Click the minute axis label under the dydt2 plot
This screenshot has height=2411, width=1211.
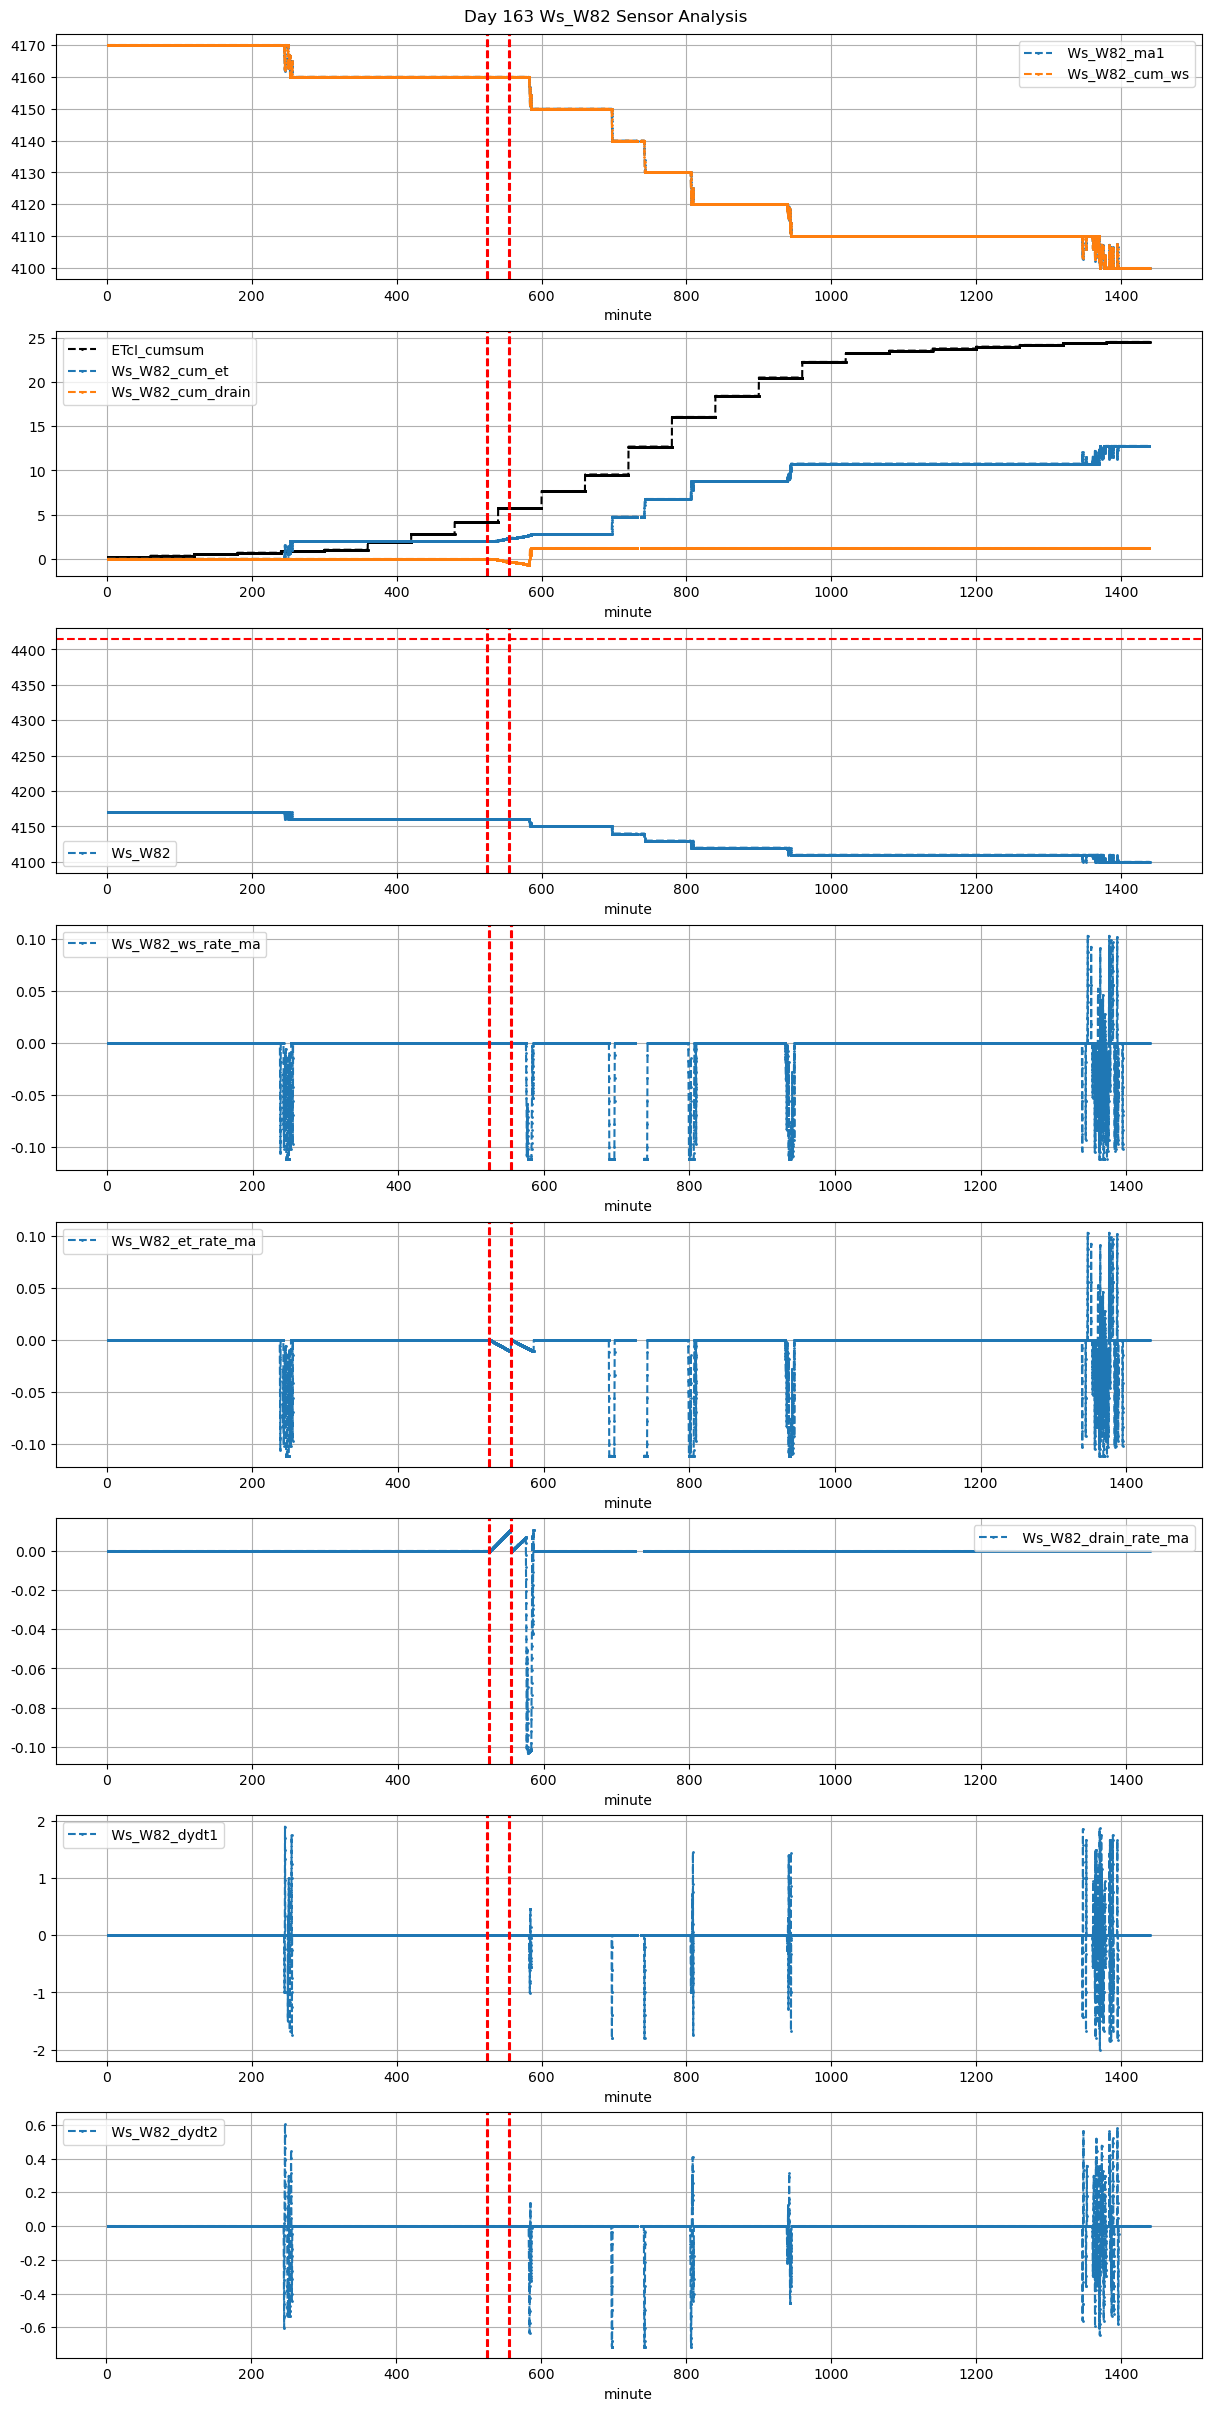(627, 2394)
